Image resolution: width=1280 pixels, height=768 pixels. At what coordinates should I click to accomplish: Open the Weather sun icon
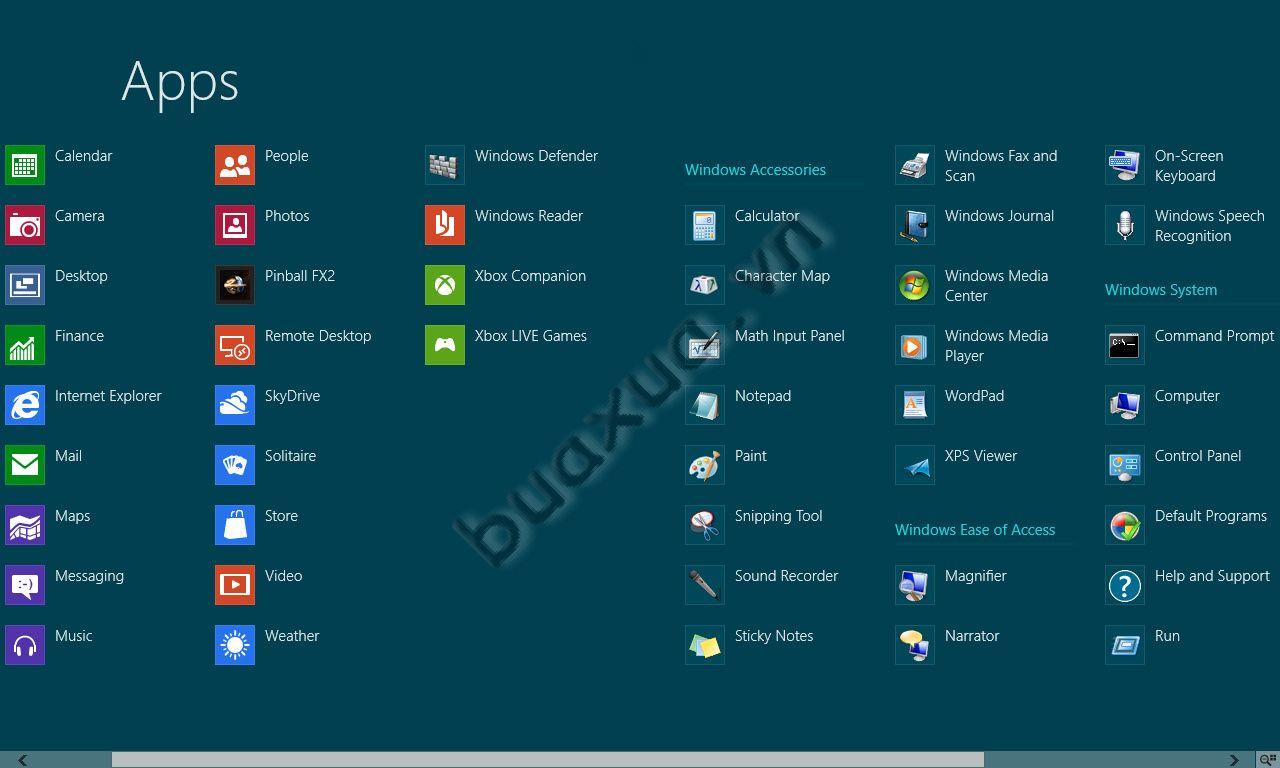tap(235, 645)
